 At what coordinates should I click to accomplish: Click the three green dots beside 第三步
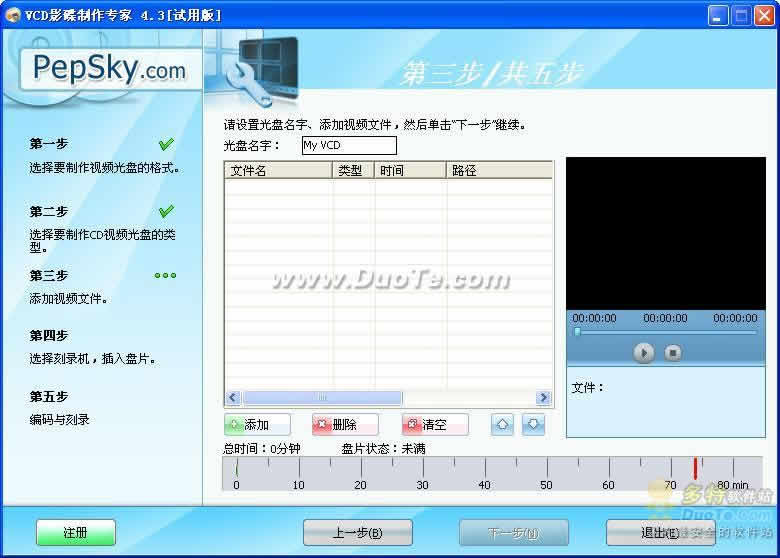[x=166, y=276]
